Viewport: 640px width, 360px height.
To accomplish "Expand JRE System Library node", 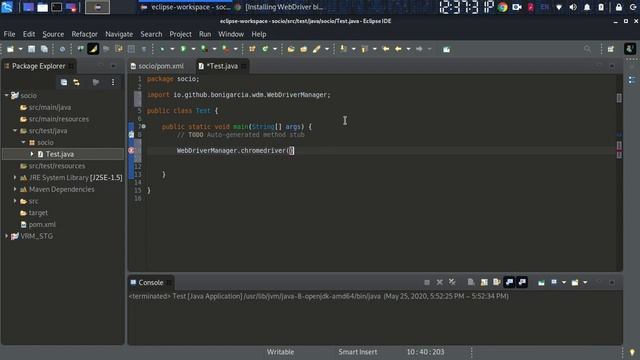I will (x=15, y=178).
